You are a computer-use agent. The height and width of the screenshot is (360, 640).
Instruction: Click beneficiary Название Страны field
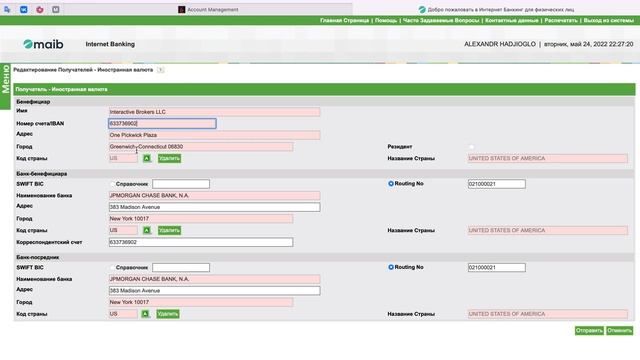(548, 158)
